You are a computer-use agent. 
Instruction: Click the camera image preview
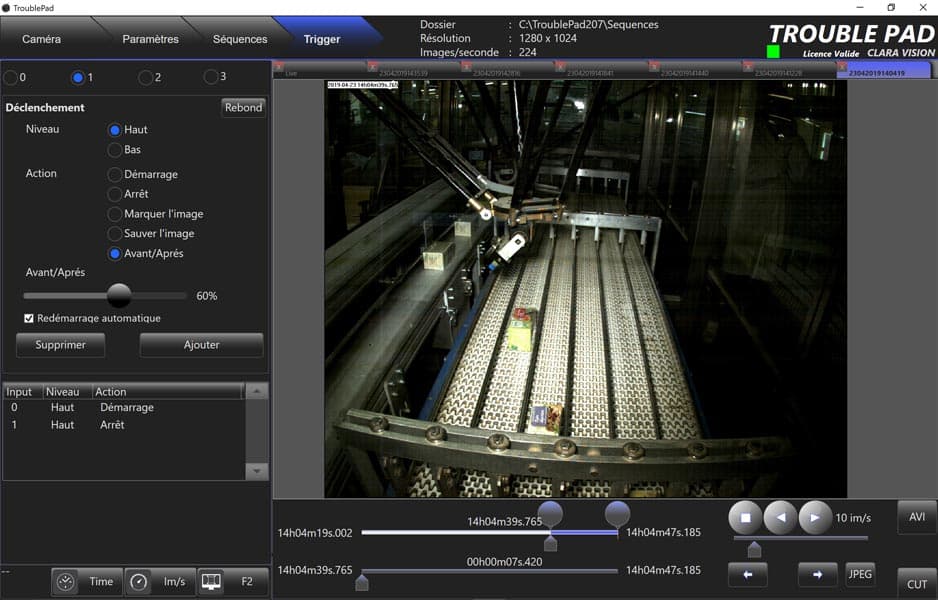point(585,288)
